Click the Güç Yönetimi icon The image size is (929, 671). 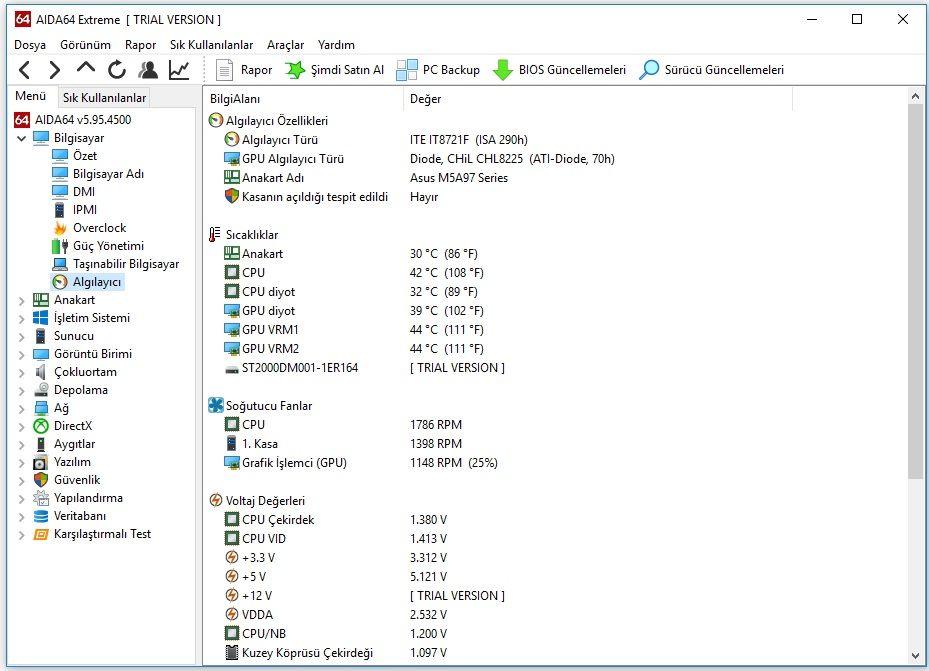[x=60, y=246]
